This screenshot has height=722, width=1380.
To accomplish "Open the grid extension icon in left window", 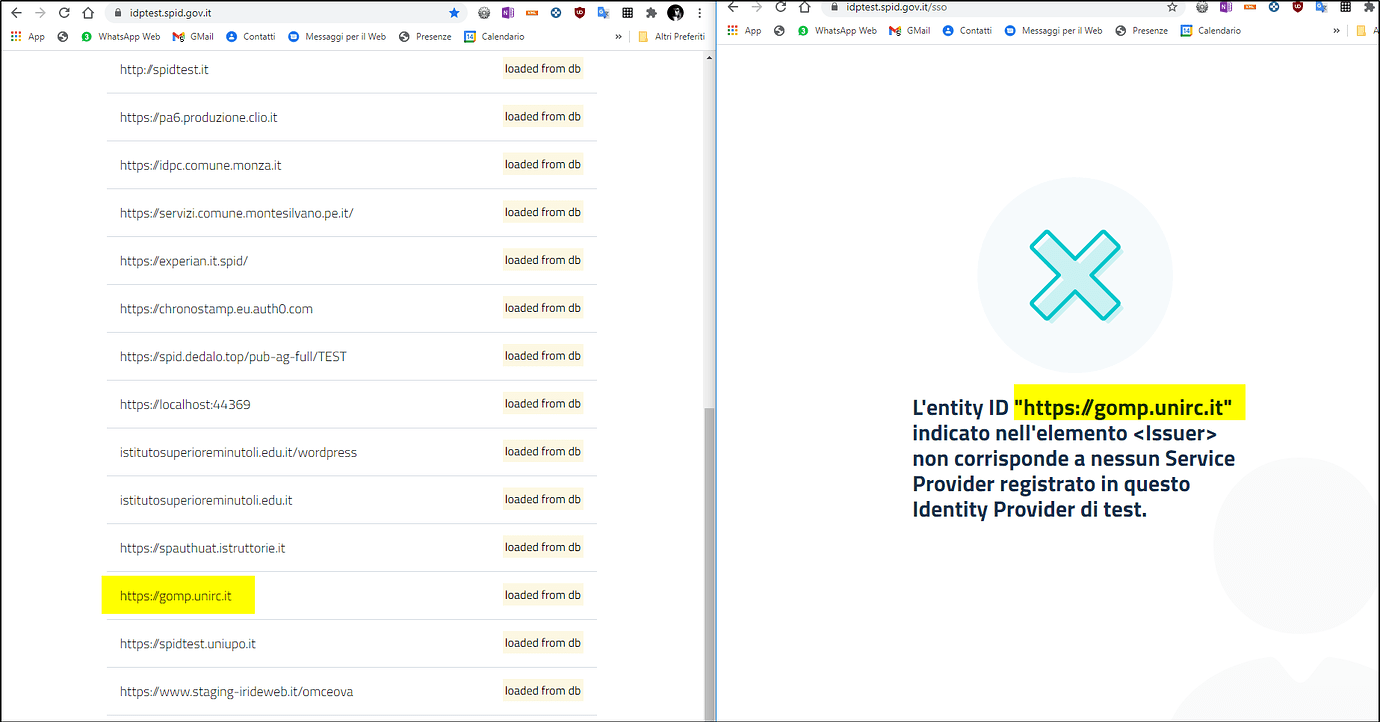I will 627,13.
